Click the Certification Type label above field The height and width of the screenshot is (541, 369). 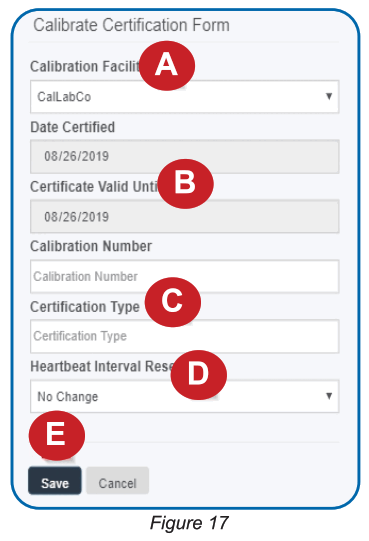pyautogui.click(x=85, y=307)
